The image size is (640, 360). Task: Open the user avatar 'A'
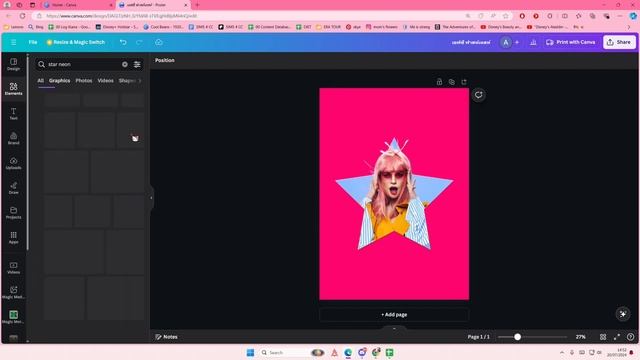(506, 42)
